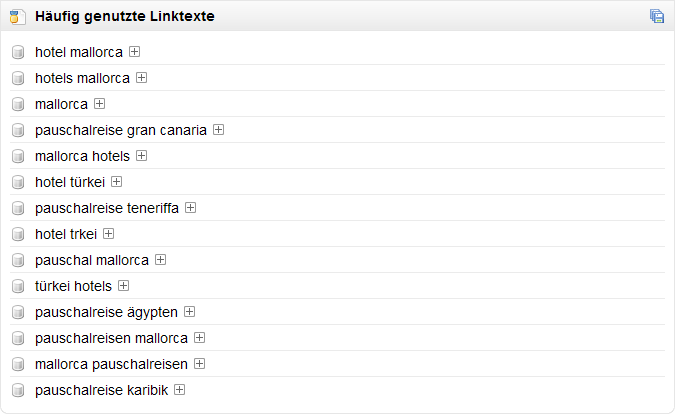Screen dimensions: 675x414
Task: Expand the hotel trkei entry
Action: point(109,234)
